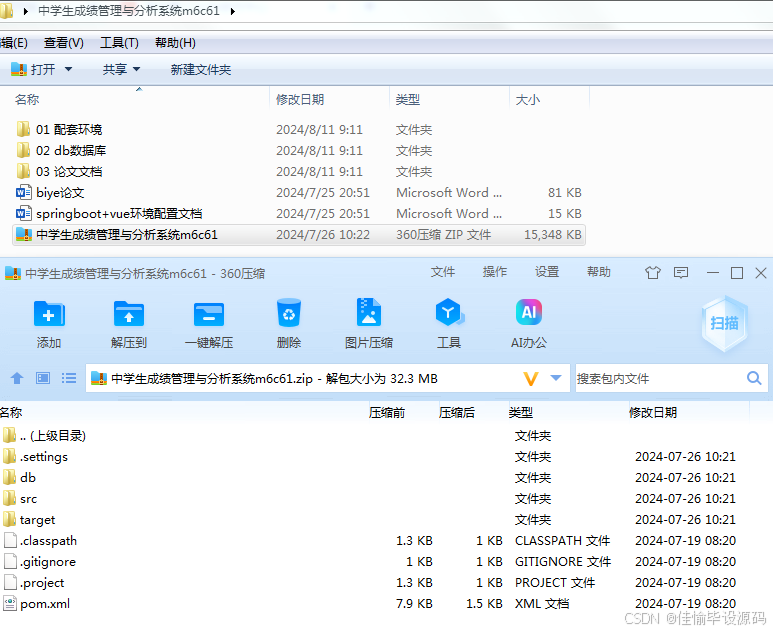773x632 pixels.
Task: Select the biye论文 Word document icon
Action: pyautogui.click(x=23, y=192)
